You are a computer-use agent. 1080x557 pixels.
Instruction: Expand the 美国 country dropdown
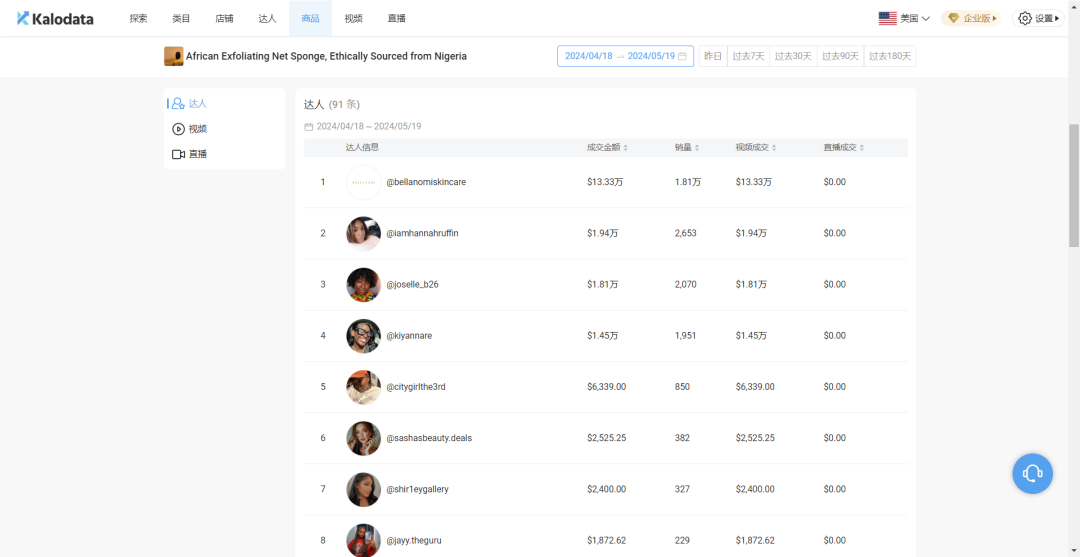point(904,18)
